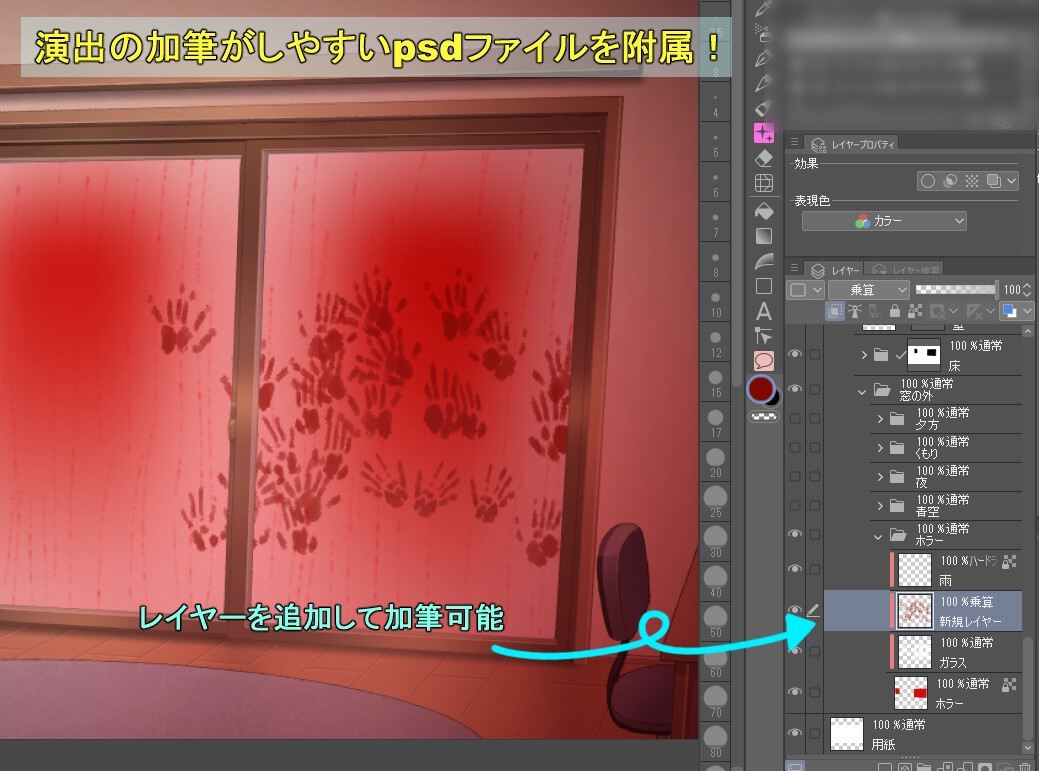This screenshot has width=1039, height=771.
Task: Collapse the 窓の外 layer folder
Action: [863, 390]
